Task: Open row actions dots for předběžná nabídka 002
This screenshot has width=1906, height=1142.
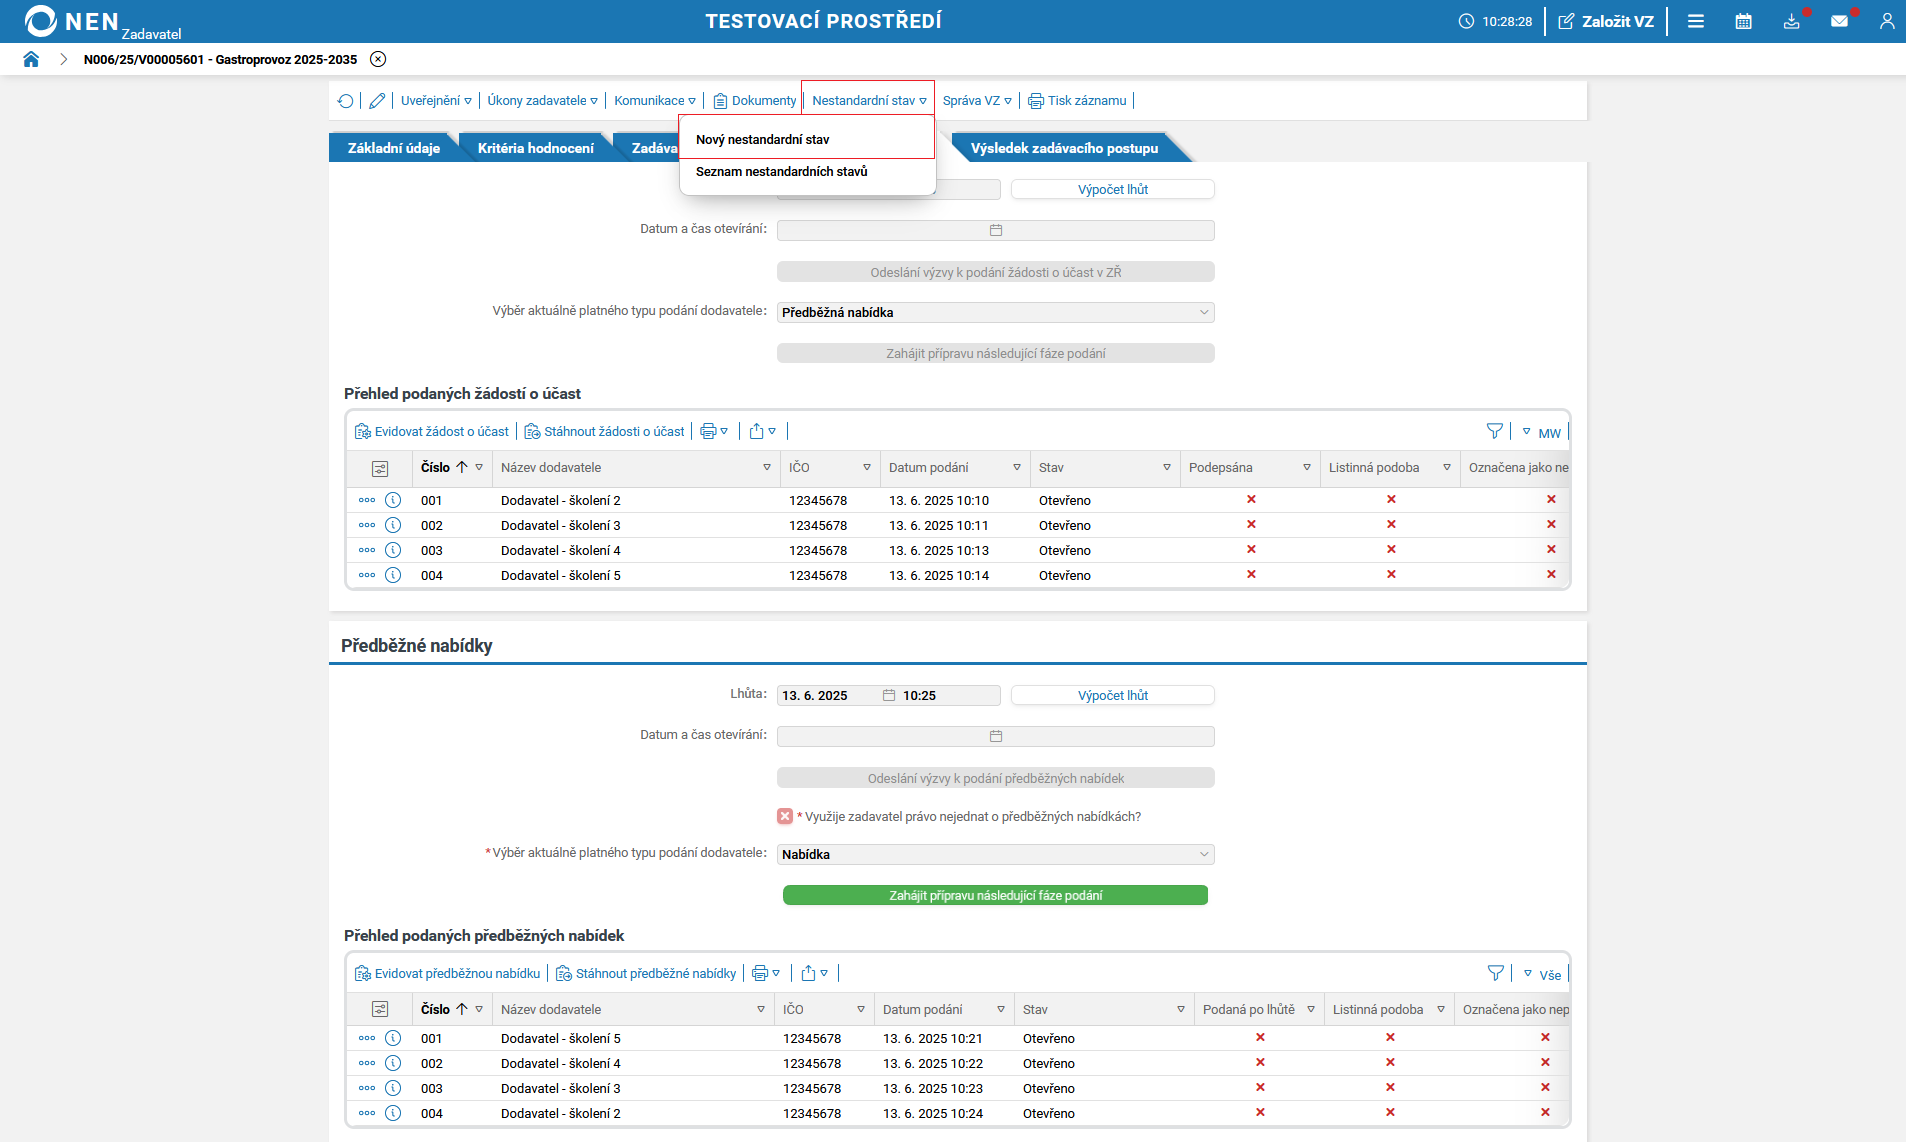Action: 367,1063
